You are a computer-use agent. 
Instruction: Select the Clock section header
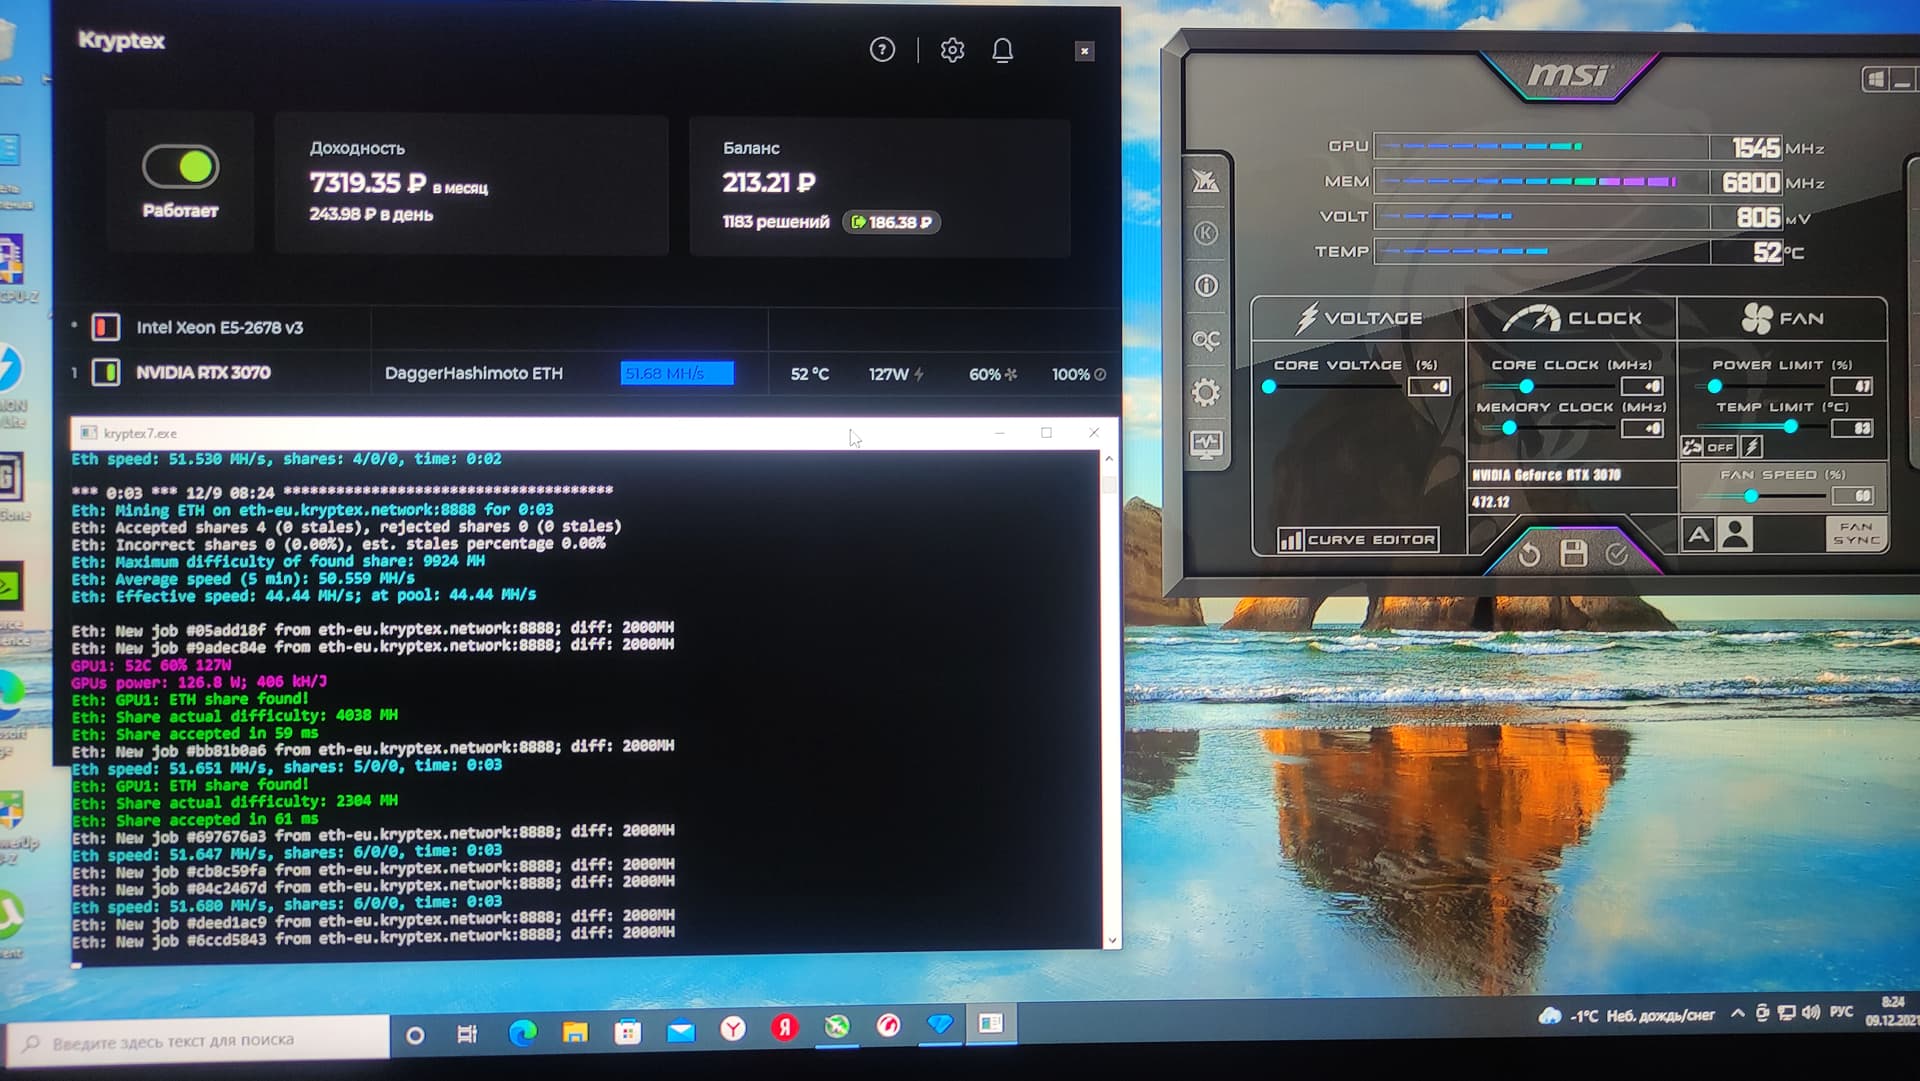point(1571,318)
